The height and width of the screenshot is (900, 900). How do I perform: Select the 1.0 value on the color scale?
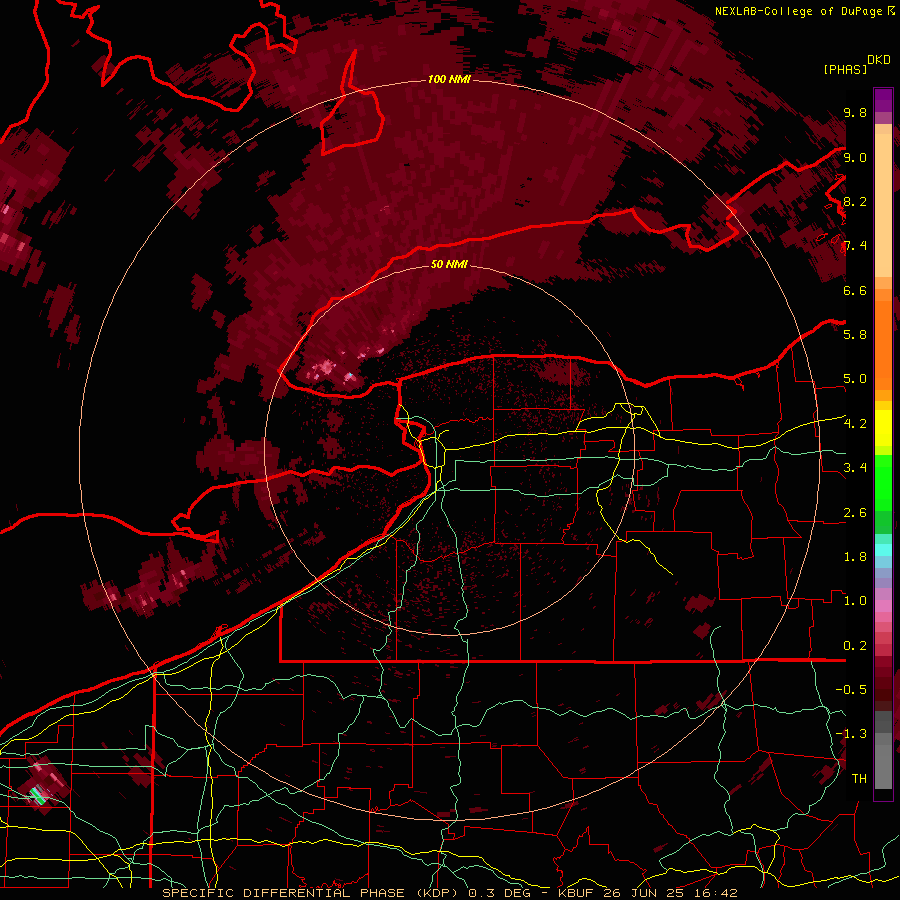855,600
